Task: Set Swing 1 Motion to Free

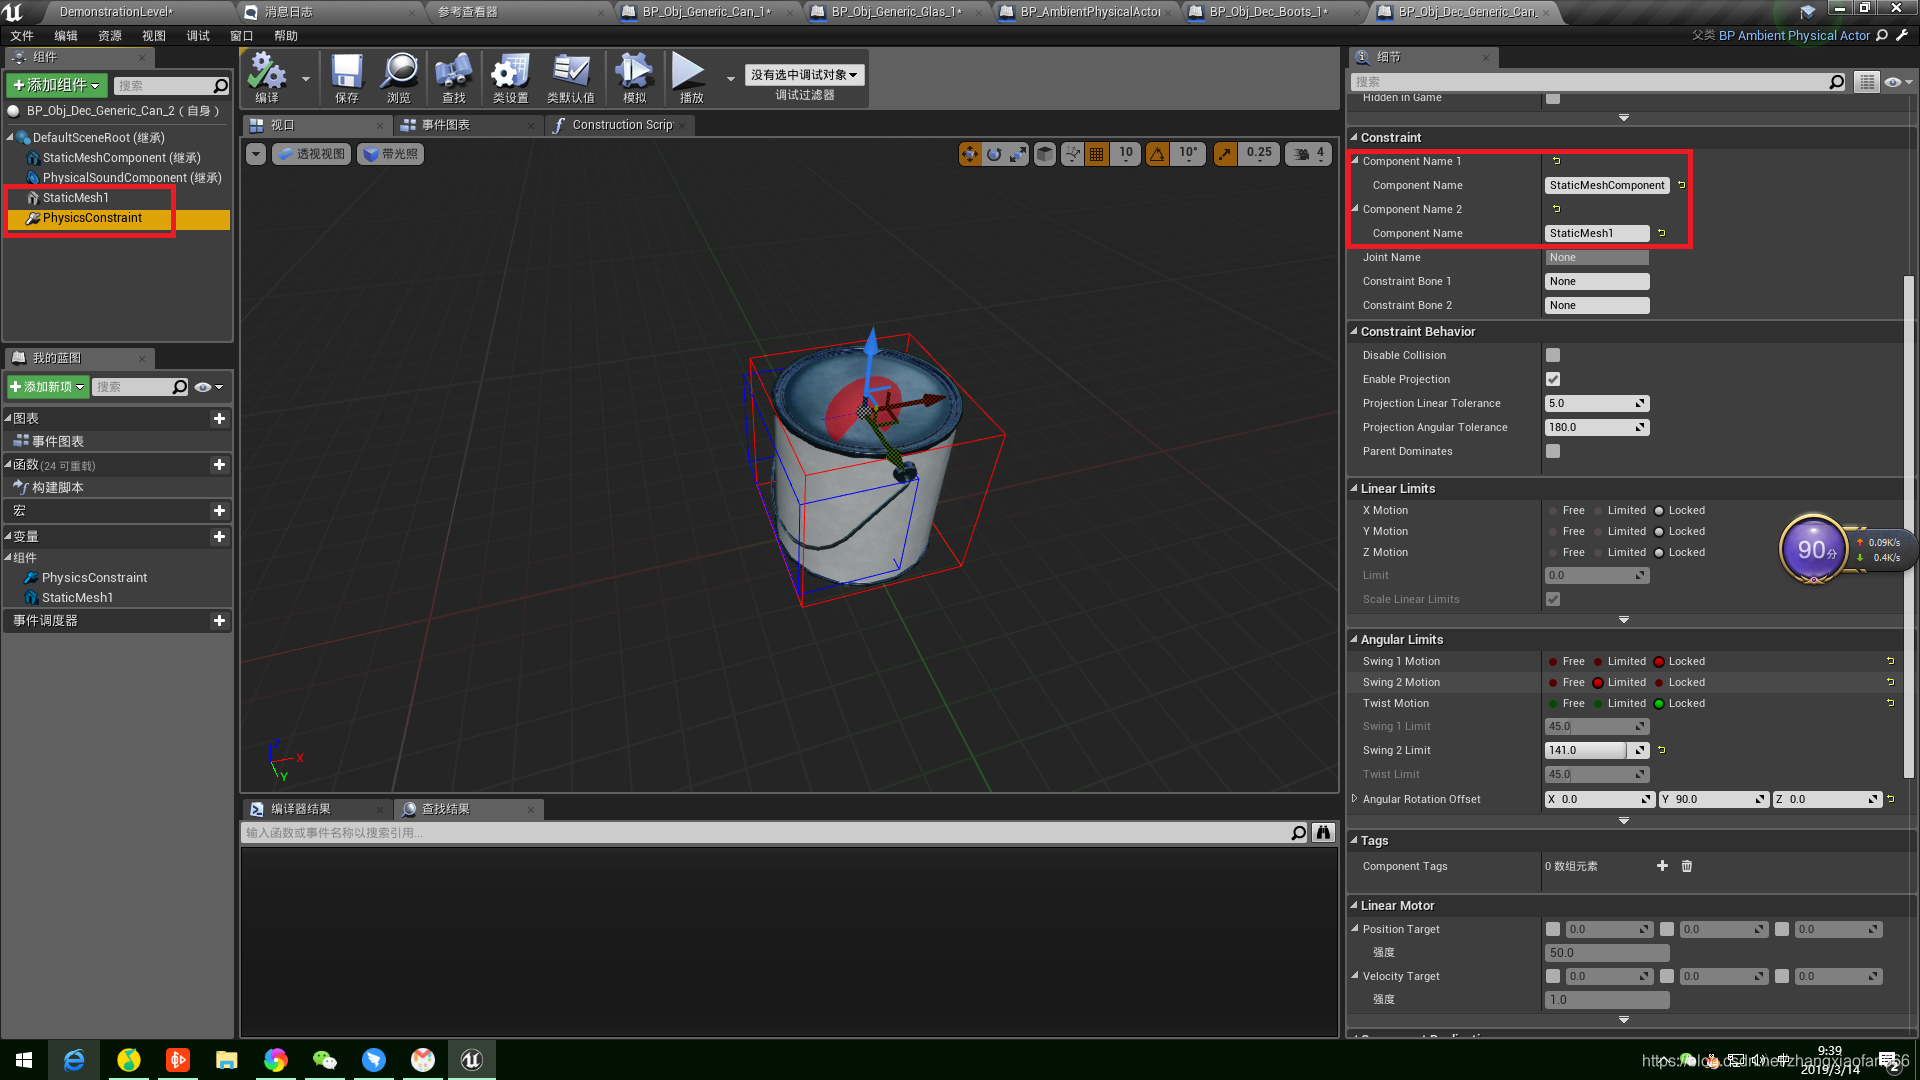Action: (x=1554, y=662)
